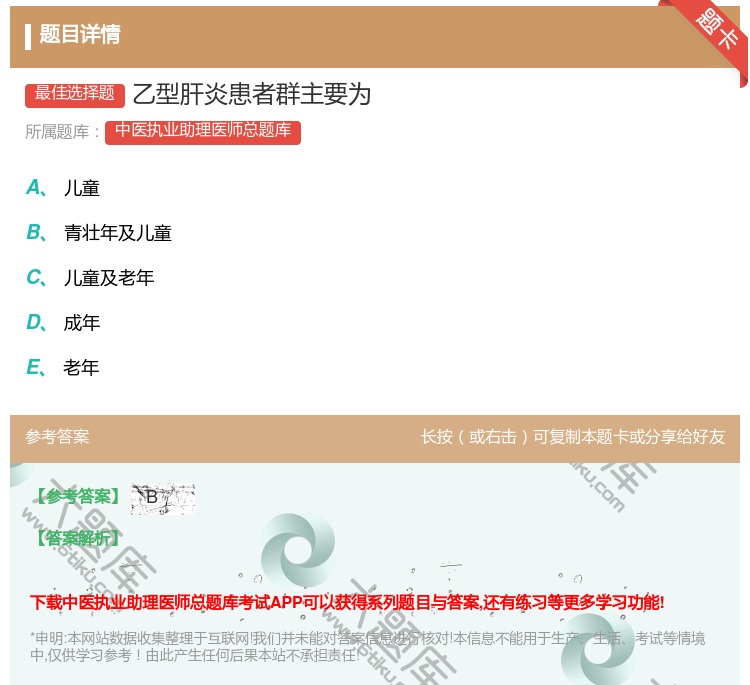Click the 题卡 corner ribbon
Viewport: 750px width, 685px height.
coord(715,31)
